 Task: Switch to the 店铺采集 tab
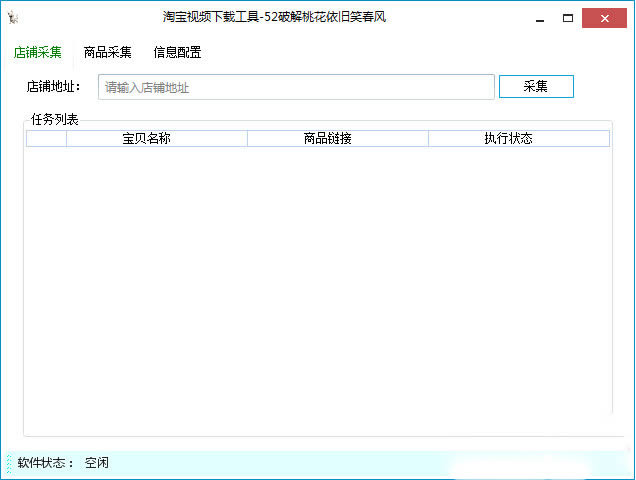click(x=38, y=53)
